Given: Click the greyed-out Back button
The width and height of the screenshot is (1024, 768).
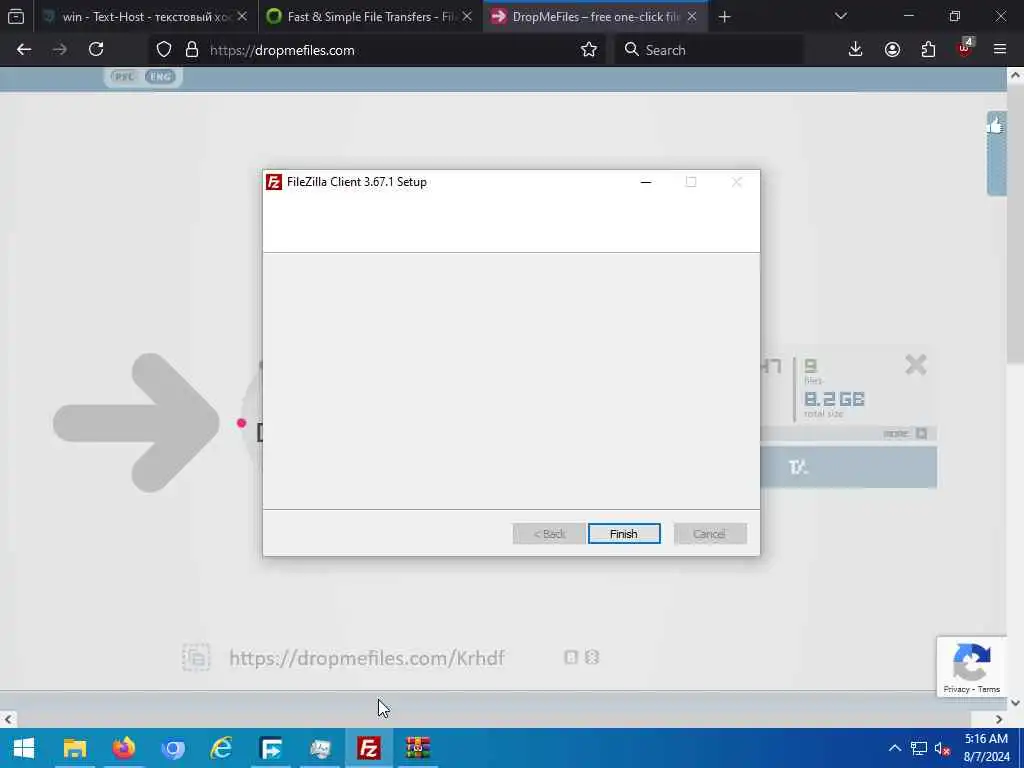Looking at the screenshot, I should [x=549, y=534].
